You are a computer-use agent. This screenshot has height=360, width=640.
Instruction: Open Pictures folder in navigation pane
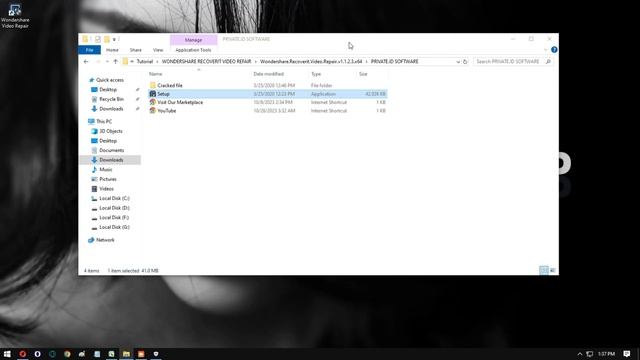[x=108, y=179]
